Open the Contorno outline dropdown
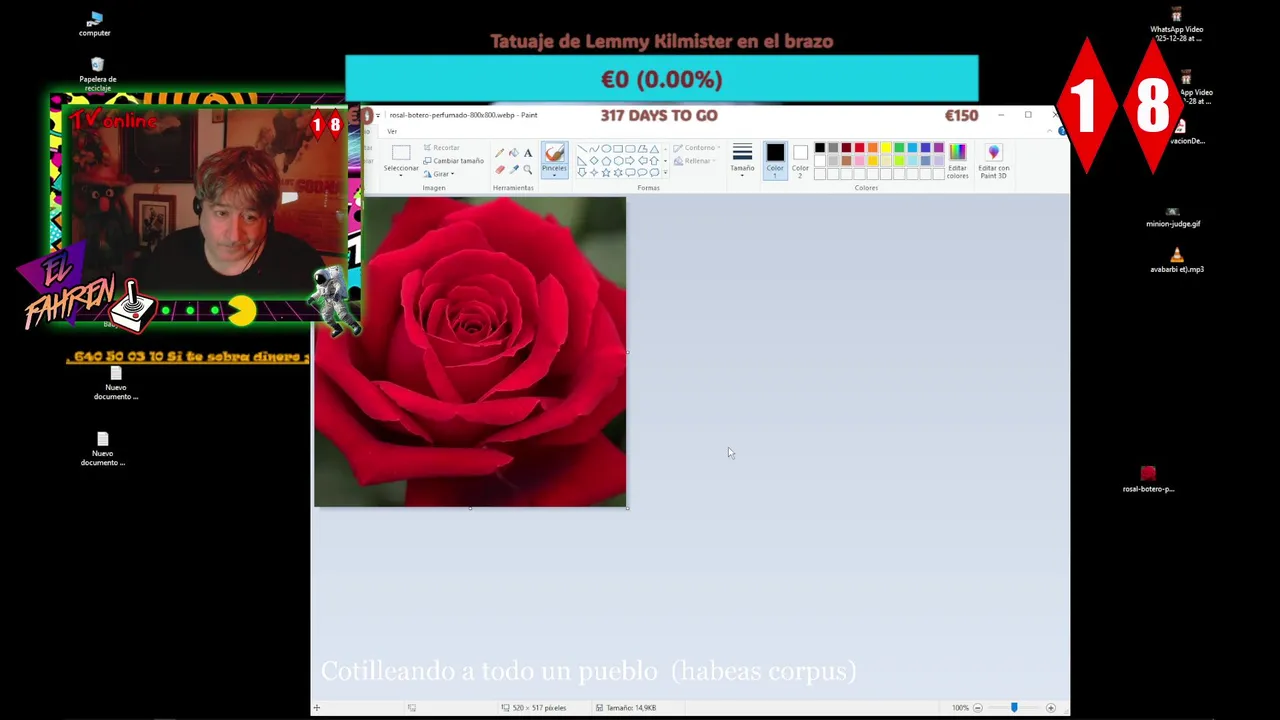 tap(696, 148)
